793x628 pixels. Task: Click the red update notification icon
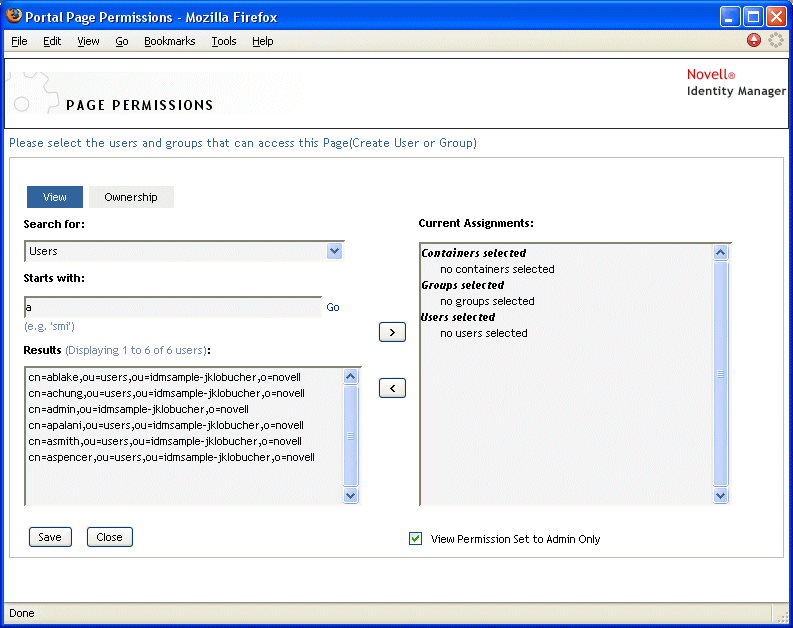pyautogui.click(x=754, y=40)
